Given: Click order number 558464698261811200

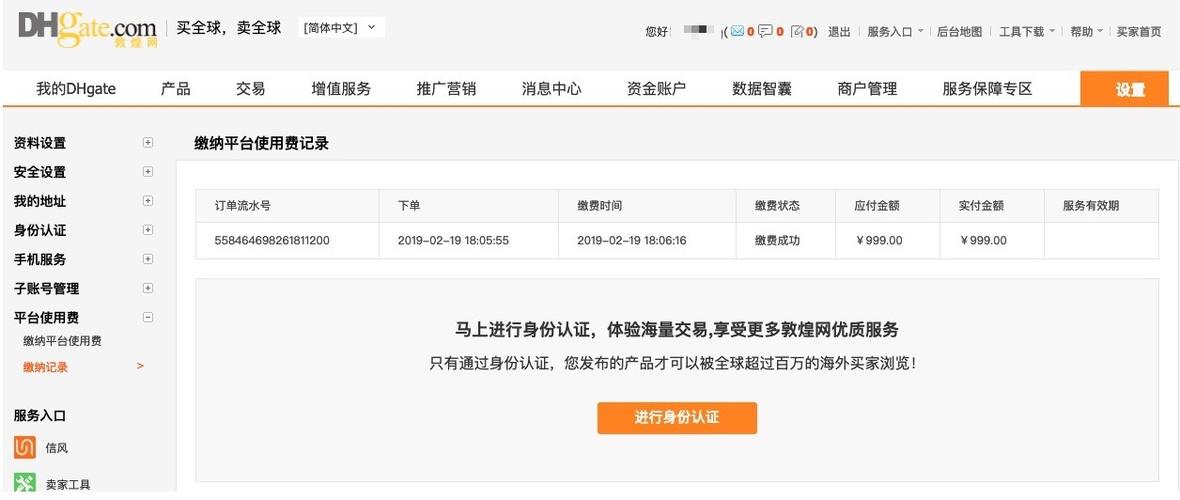Looking at the screenshot, I should (272, 241).
